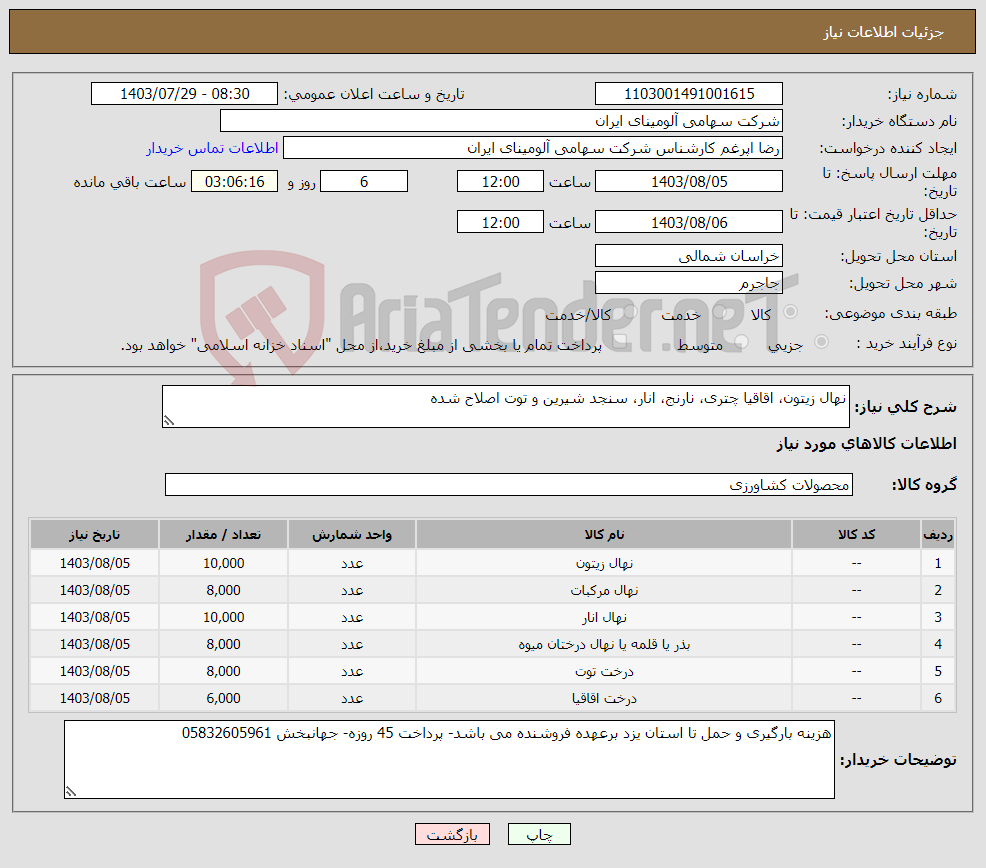This screenshot has height=868, width=986.
Task: Click delivery city field جاجرم
Action: 689,283
